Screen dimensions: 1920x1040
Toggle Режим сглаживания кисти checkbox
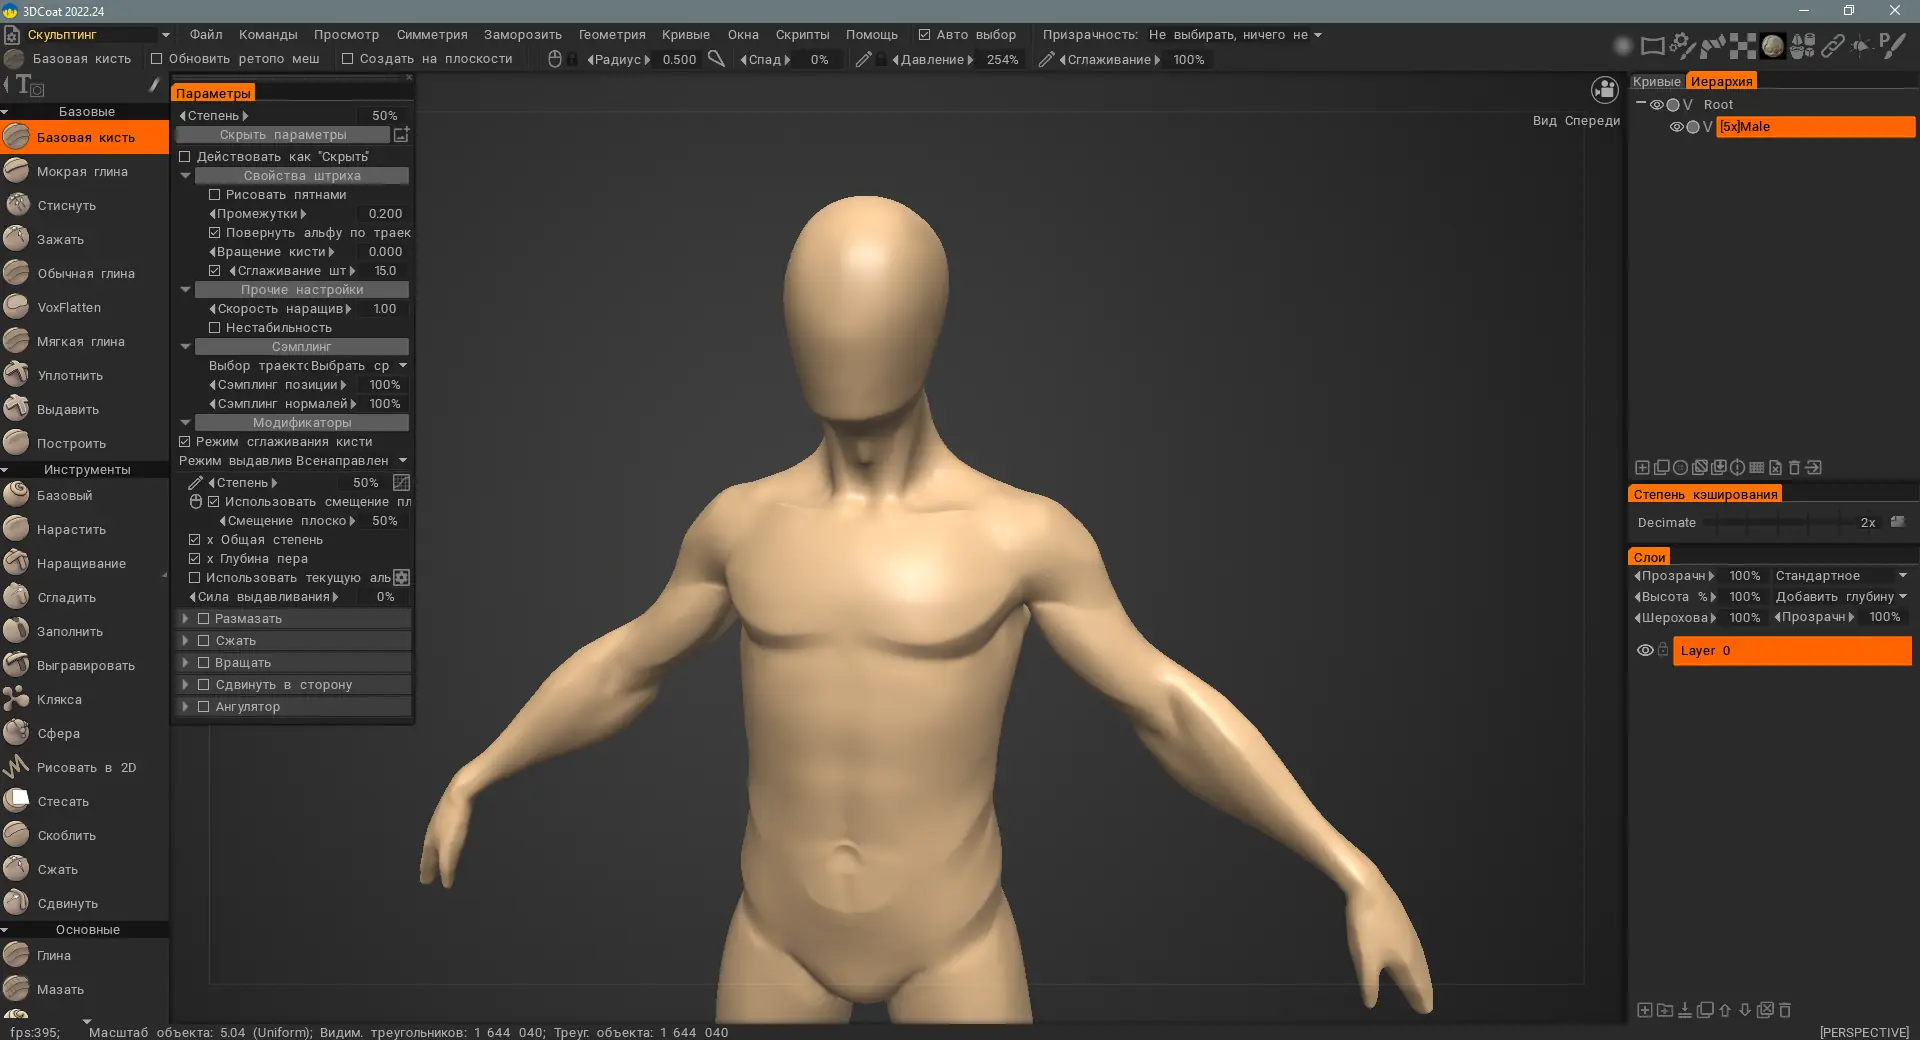coord(184,442)
